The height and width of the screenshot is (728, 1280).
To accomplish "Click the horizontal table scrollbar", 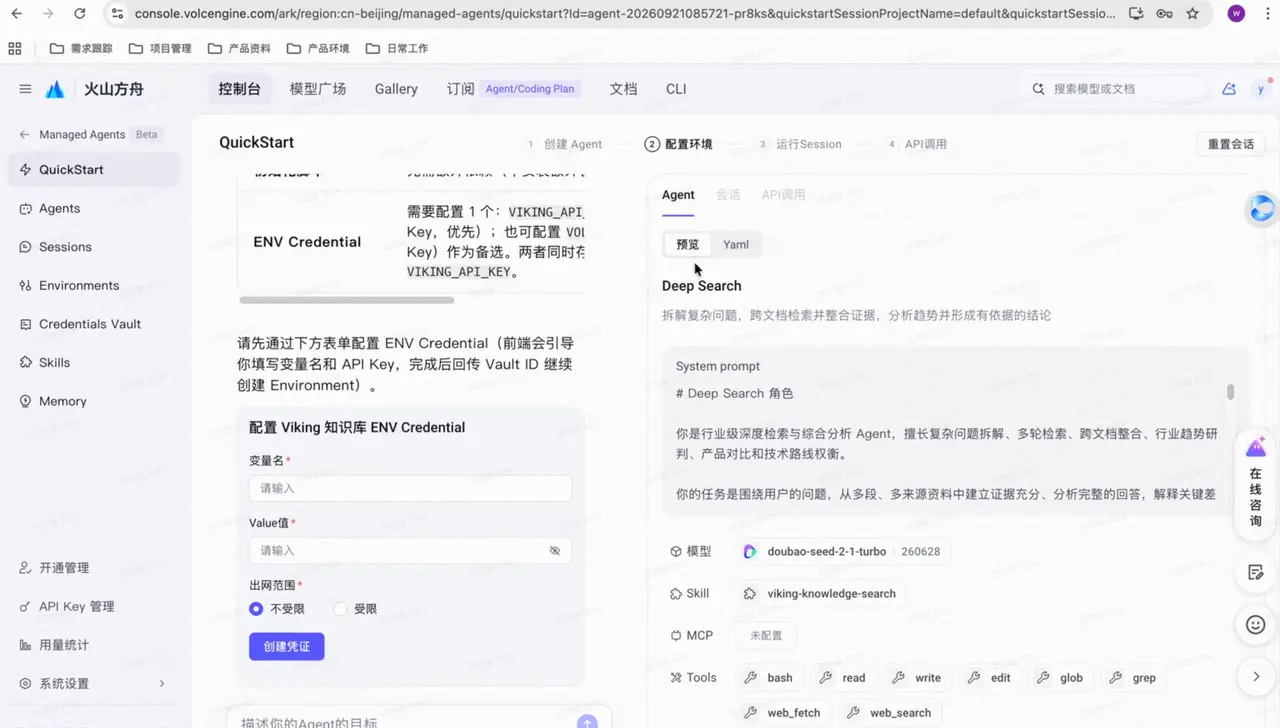I will coord(347,299).
